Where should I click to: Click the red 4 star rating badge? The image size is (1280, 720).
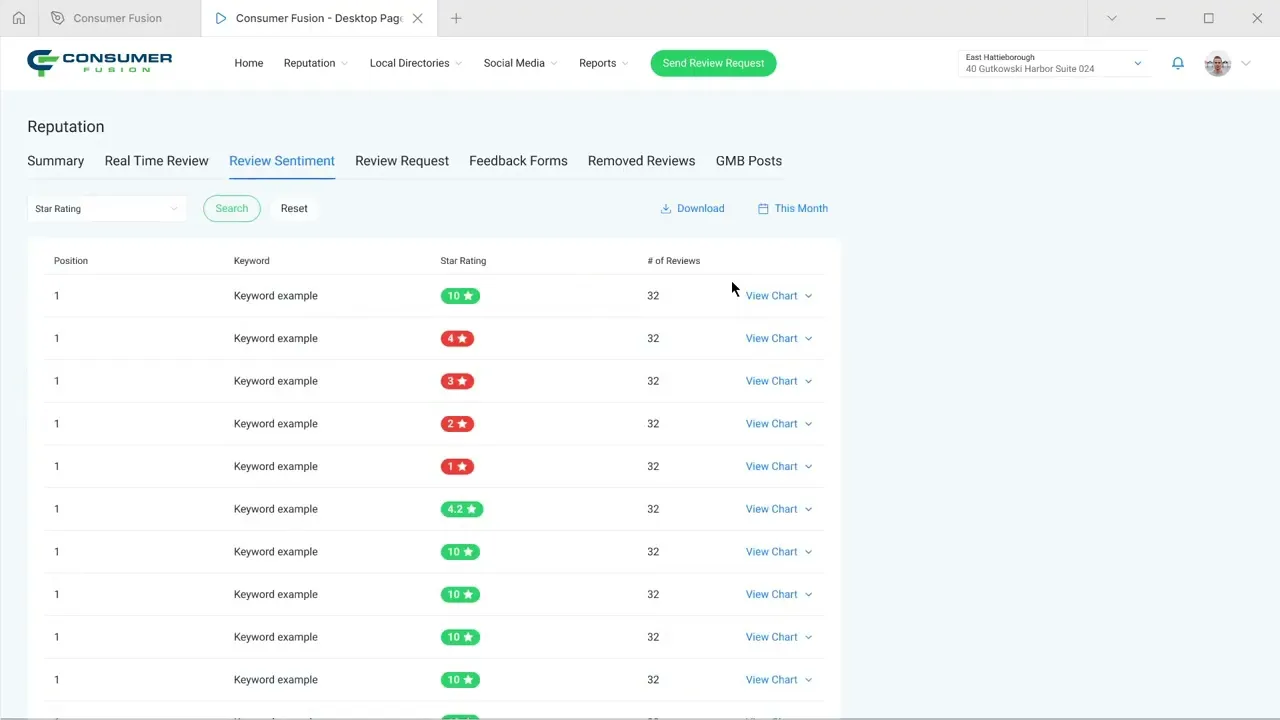tap(457, 338)
